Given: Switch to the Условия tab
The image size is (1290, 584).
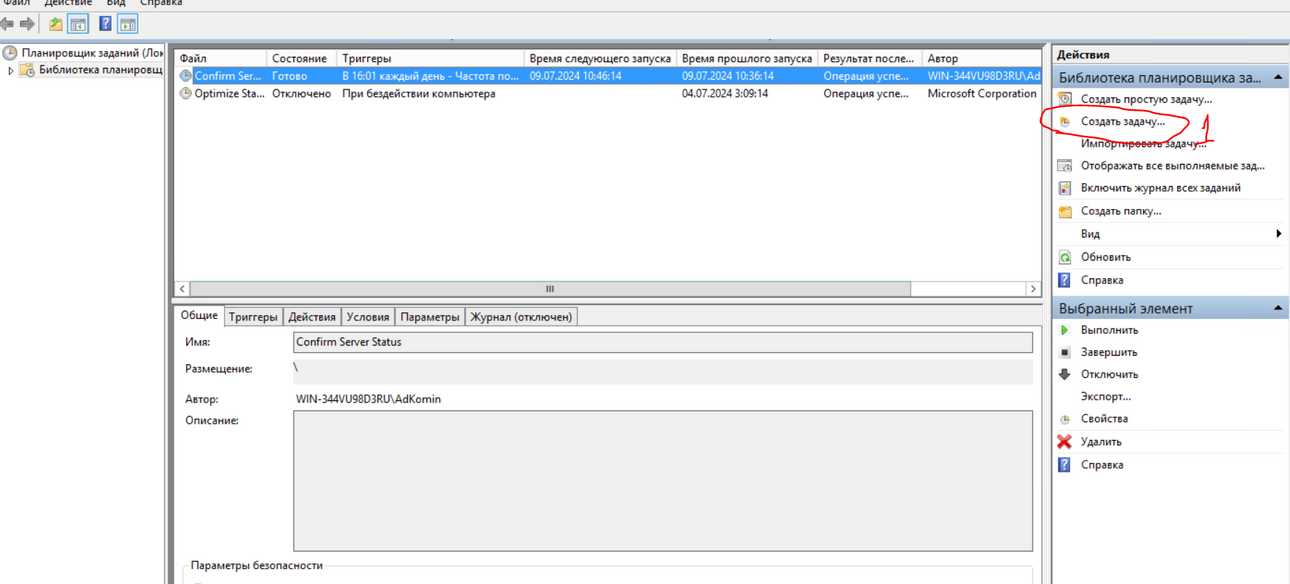Looking at the screenshot, I should coord(368,317).
